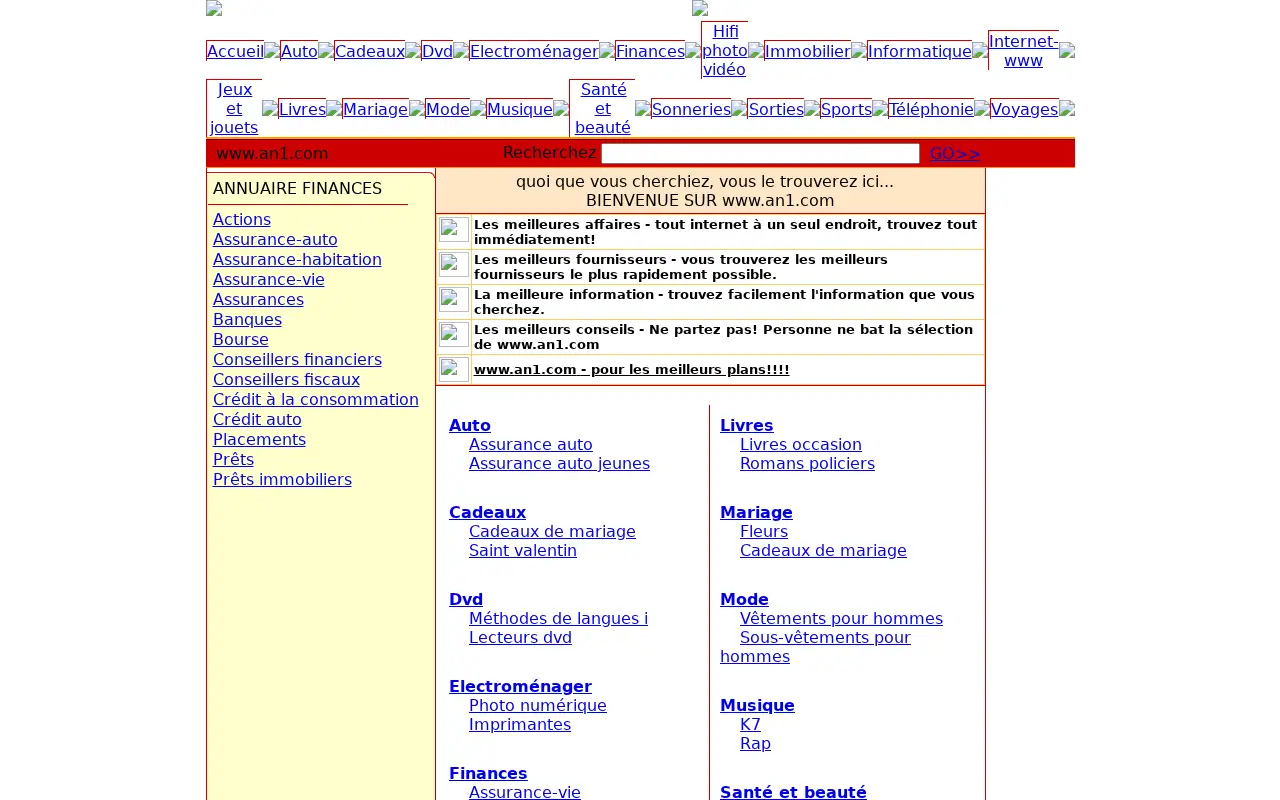
Task: Click the image icon beside 'La meilleure information'
Action: (x=454, y=300)
